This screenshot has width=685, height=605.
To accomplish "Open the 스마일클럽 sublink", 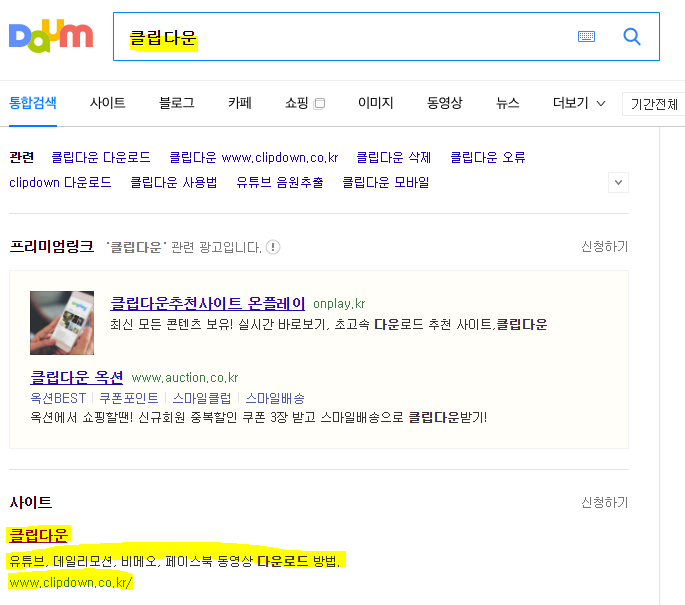I will [x=202, y=398].
